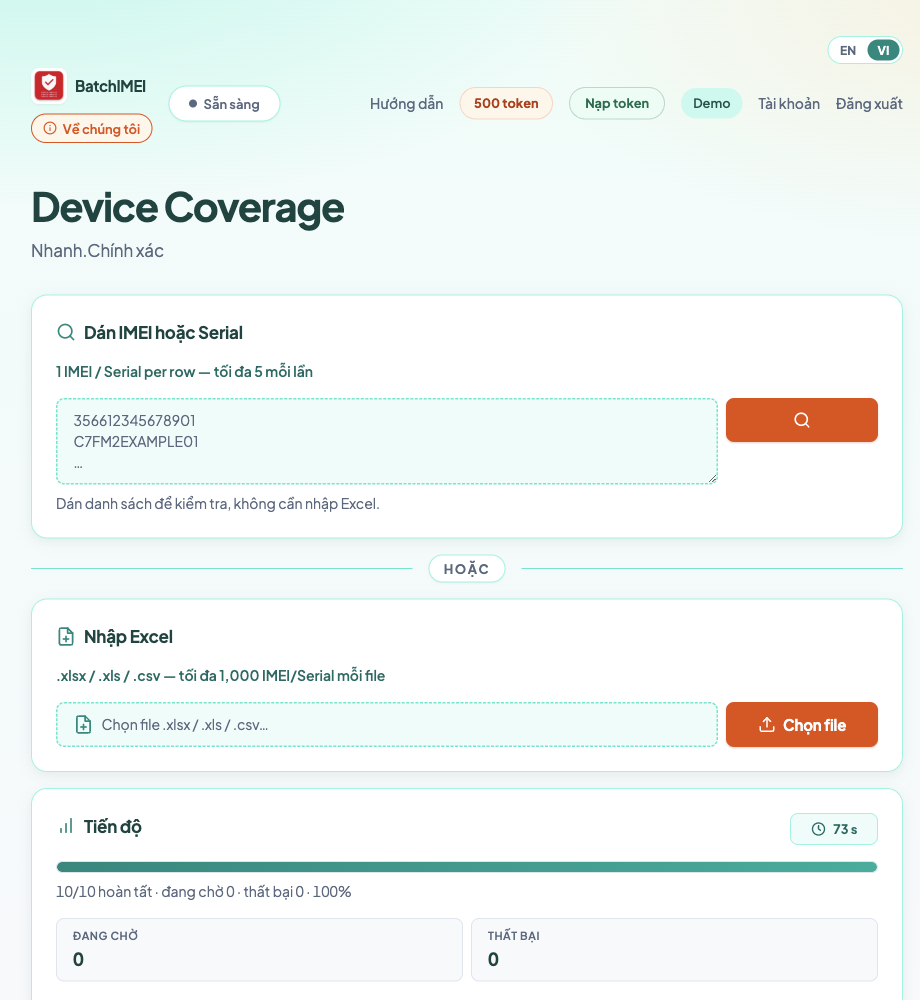Click the magnifier icon beside Dán IMEI hoặc Serial
920x1000 pixels.
pos(66,332)
